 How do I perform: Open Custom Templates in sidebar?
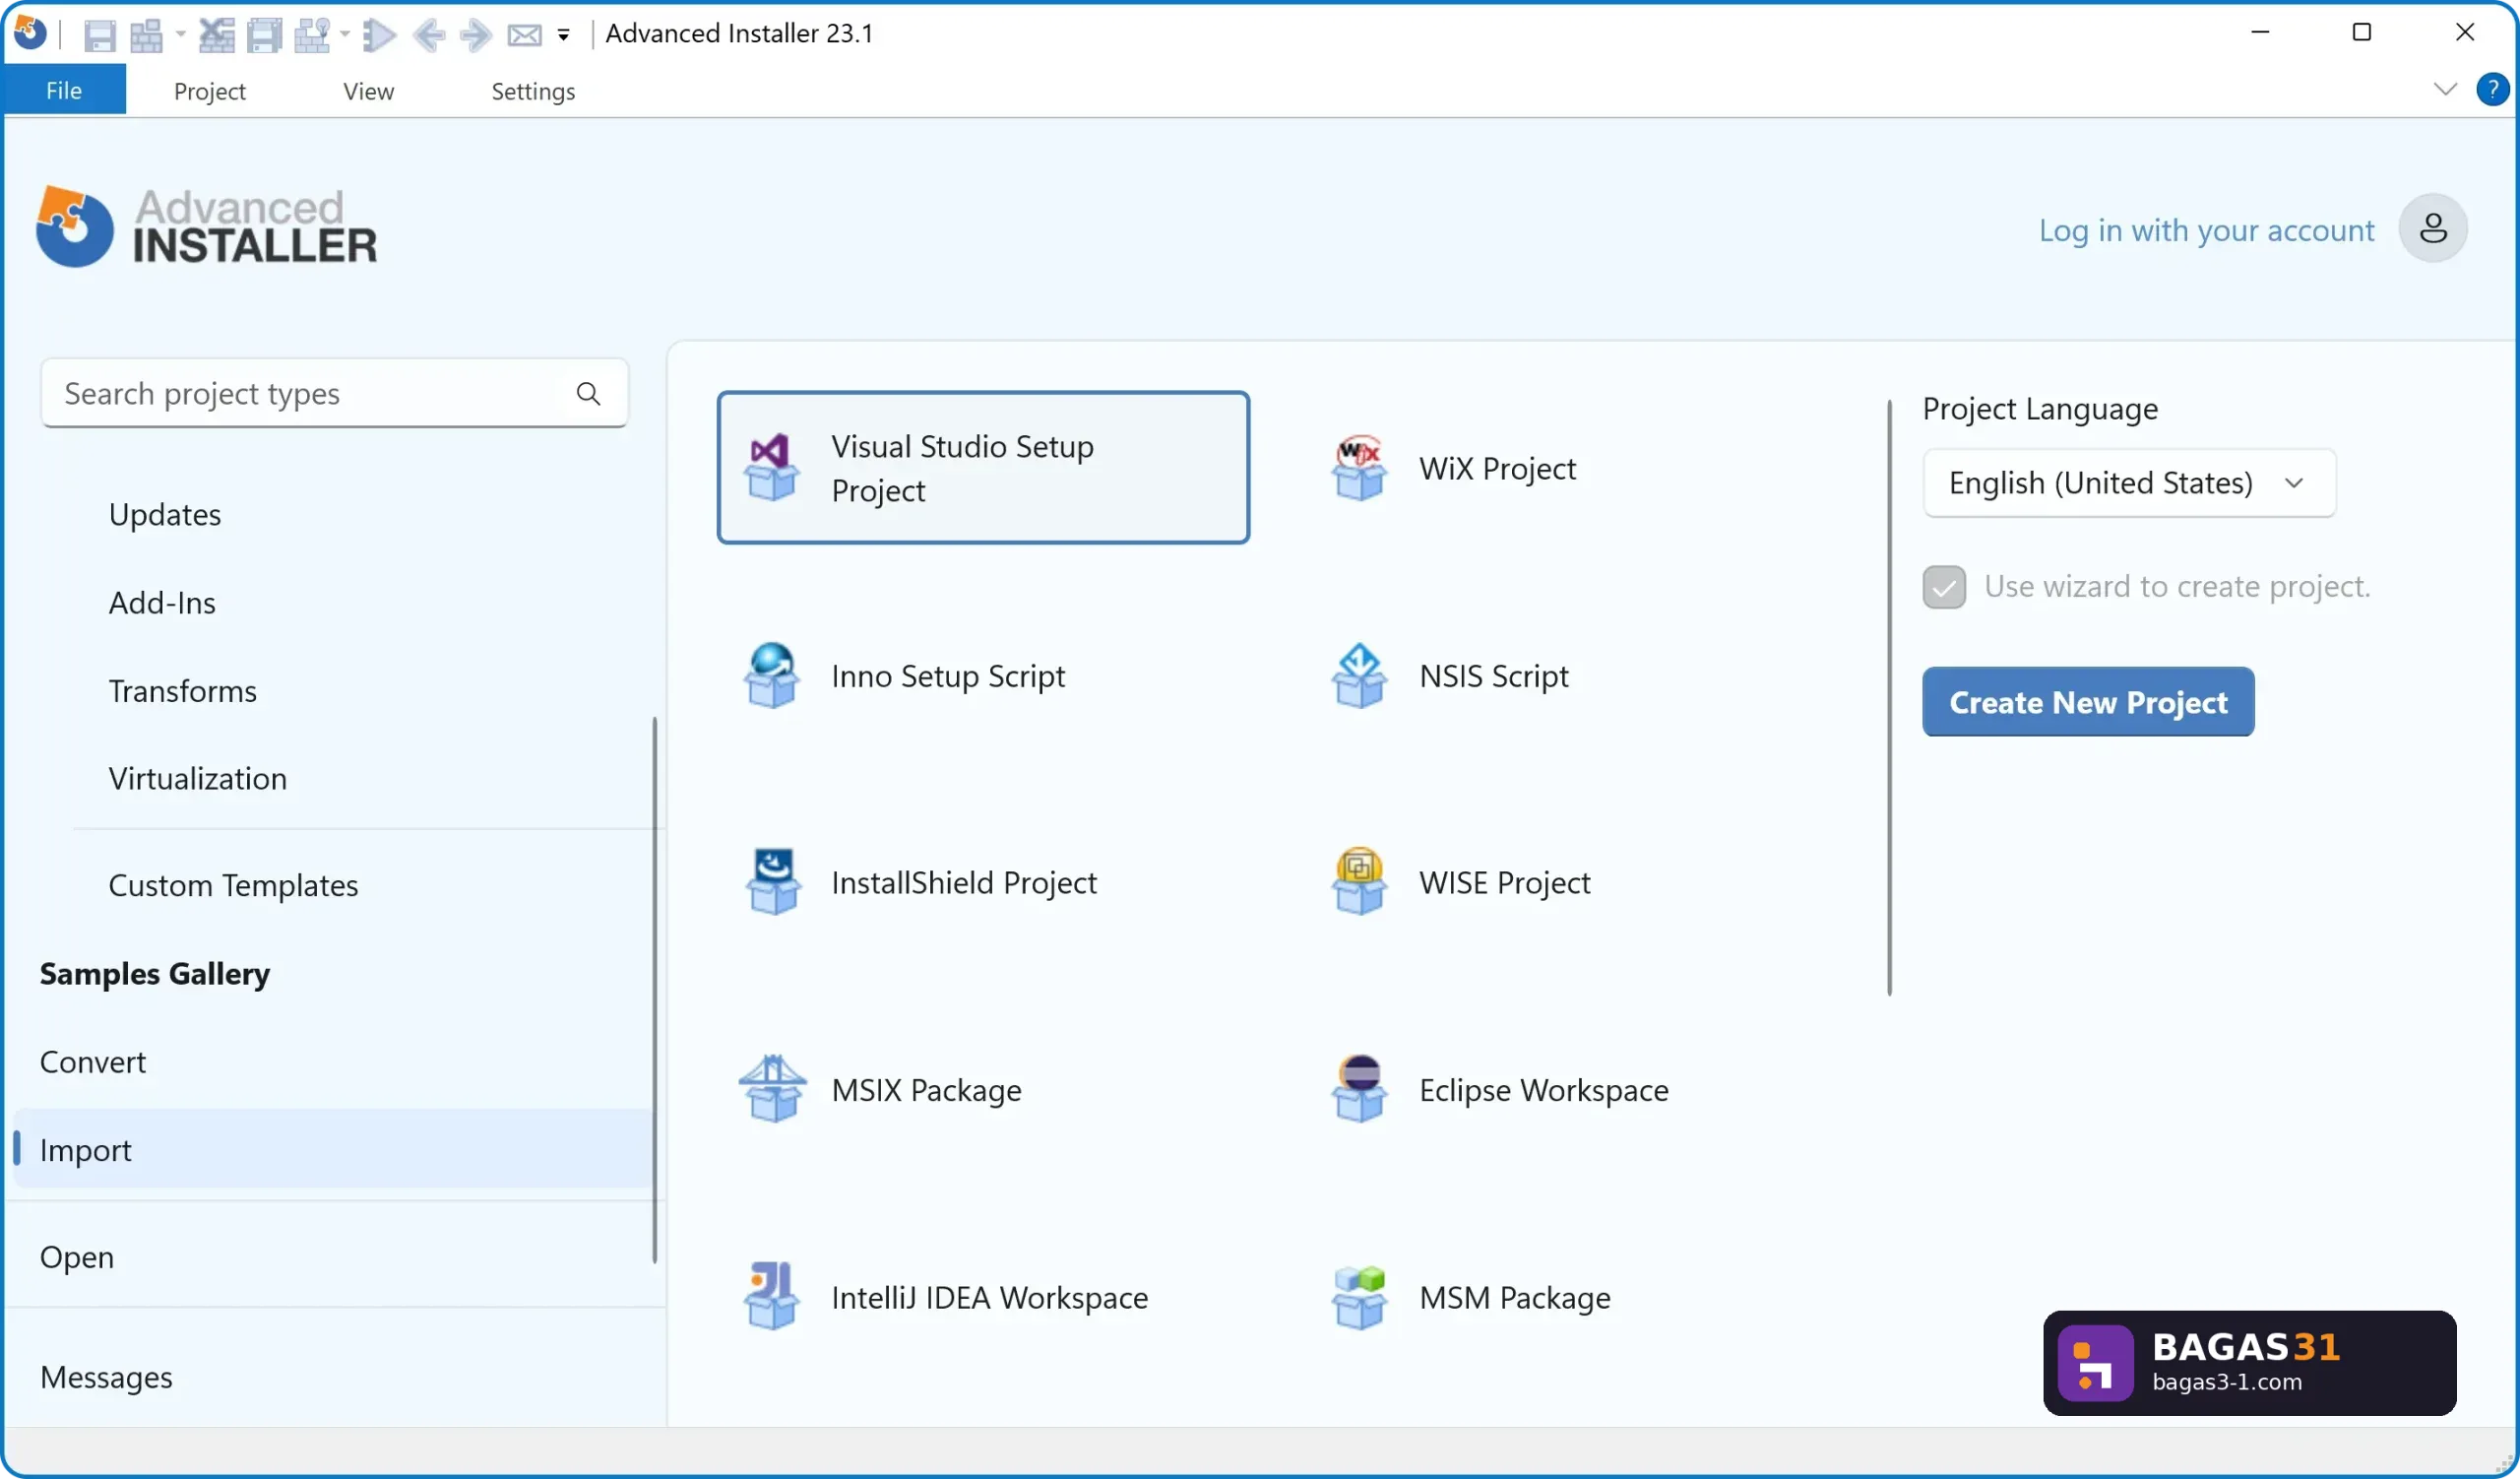pos(233,885)
